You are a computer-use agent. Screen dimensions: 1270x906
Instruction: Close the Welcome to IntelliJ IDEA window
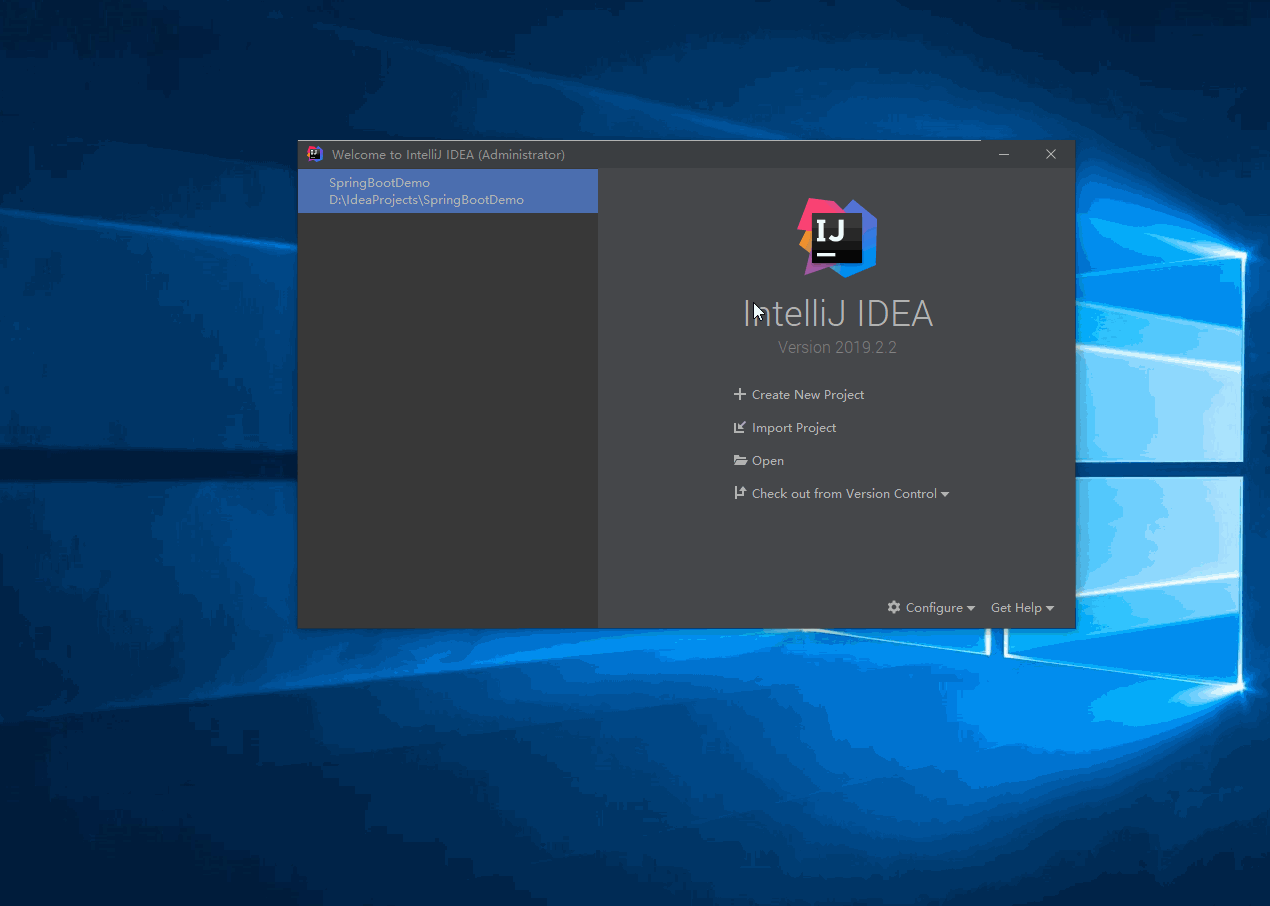[x=1051, y=154]
